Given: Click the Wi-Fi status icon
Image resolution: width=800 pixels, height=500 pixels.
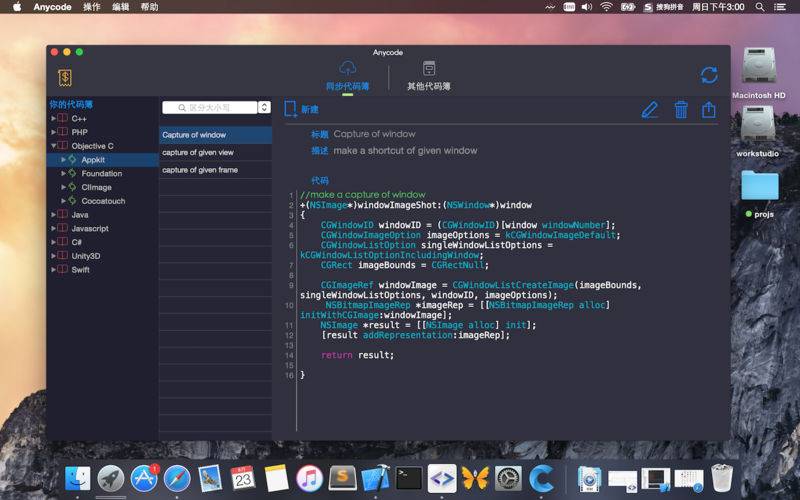Looking at the screenshot, I should (606, 7).
